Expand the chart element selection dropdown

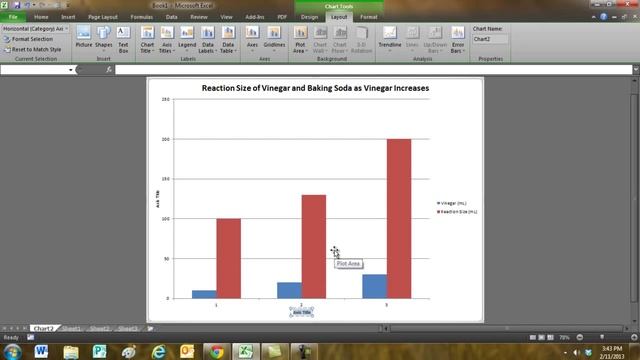[x=67, y=29]
